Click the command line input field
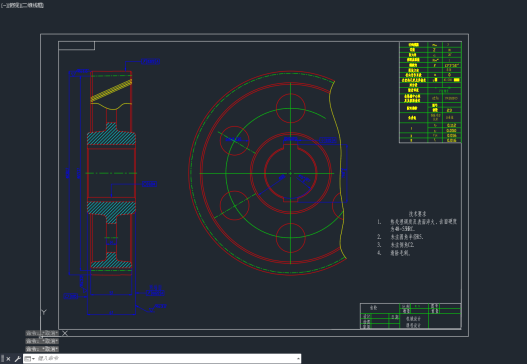 pyautogui.click(x=166, y=359)
